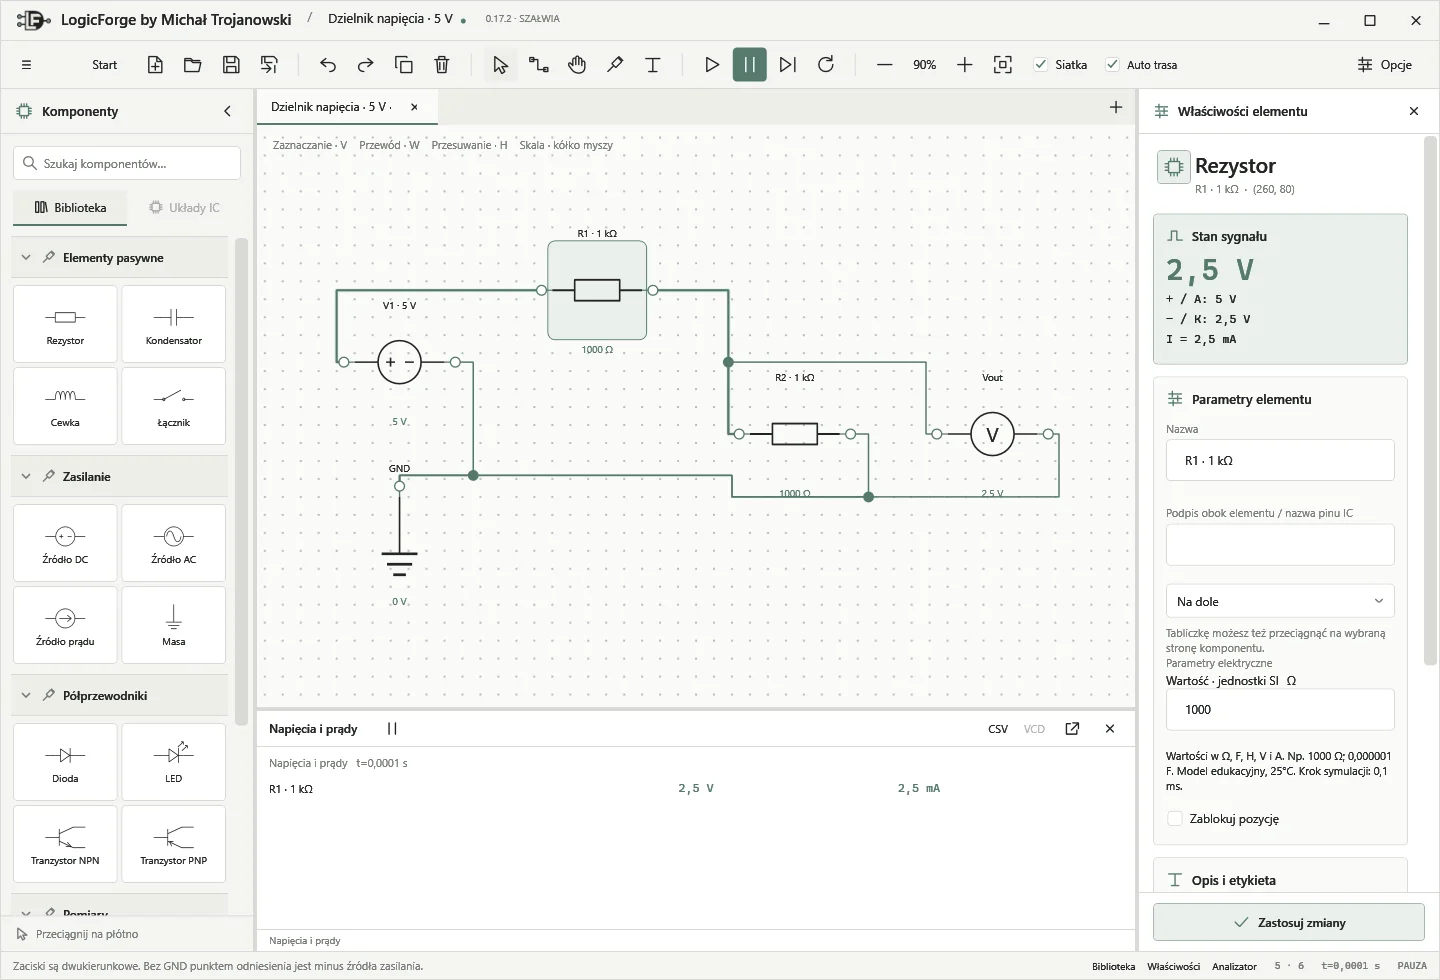Collapse the Zasilanie section
Viewport: 1440px width, 980px height.
point(26,477)
